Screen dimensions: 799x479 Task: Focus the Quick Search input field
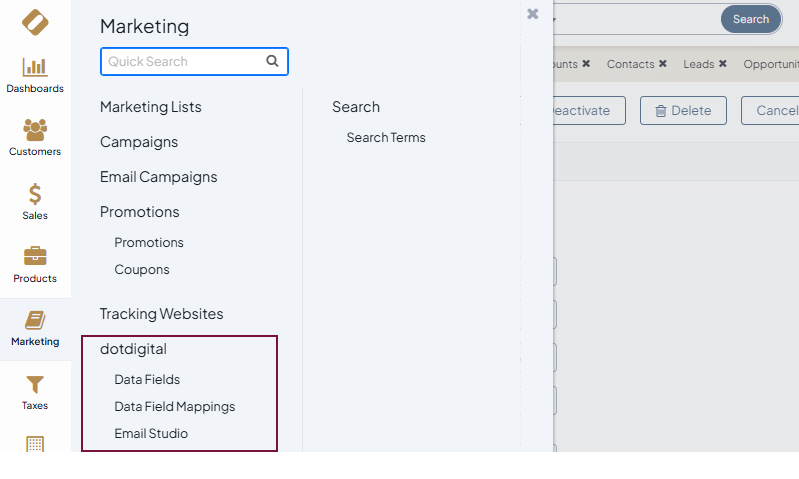click(183, 61)
